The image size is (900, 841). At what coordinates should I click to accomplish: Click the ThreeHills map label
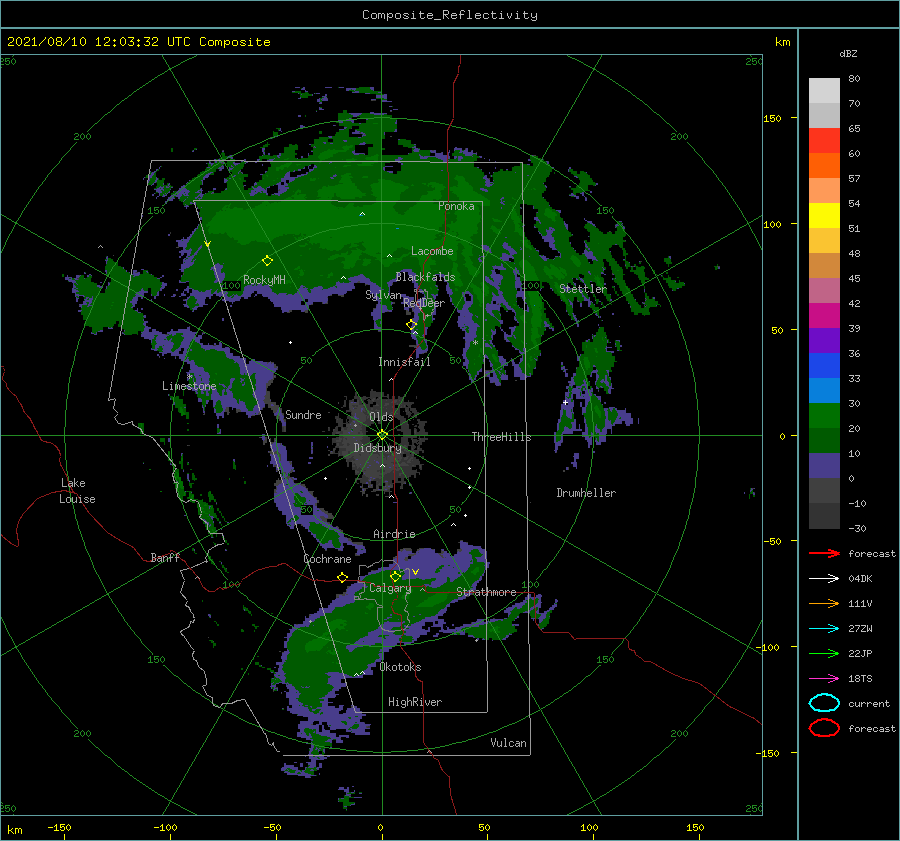click(501, 437)
